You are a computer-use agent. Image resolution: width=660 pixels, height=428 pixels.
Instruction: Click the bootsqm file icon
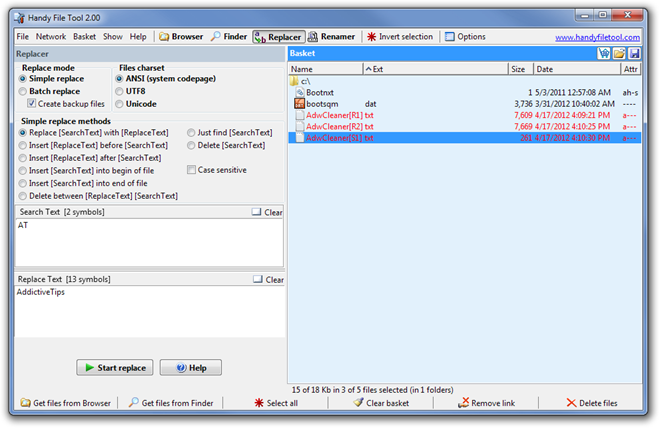click(299, 104)
